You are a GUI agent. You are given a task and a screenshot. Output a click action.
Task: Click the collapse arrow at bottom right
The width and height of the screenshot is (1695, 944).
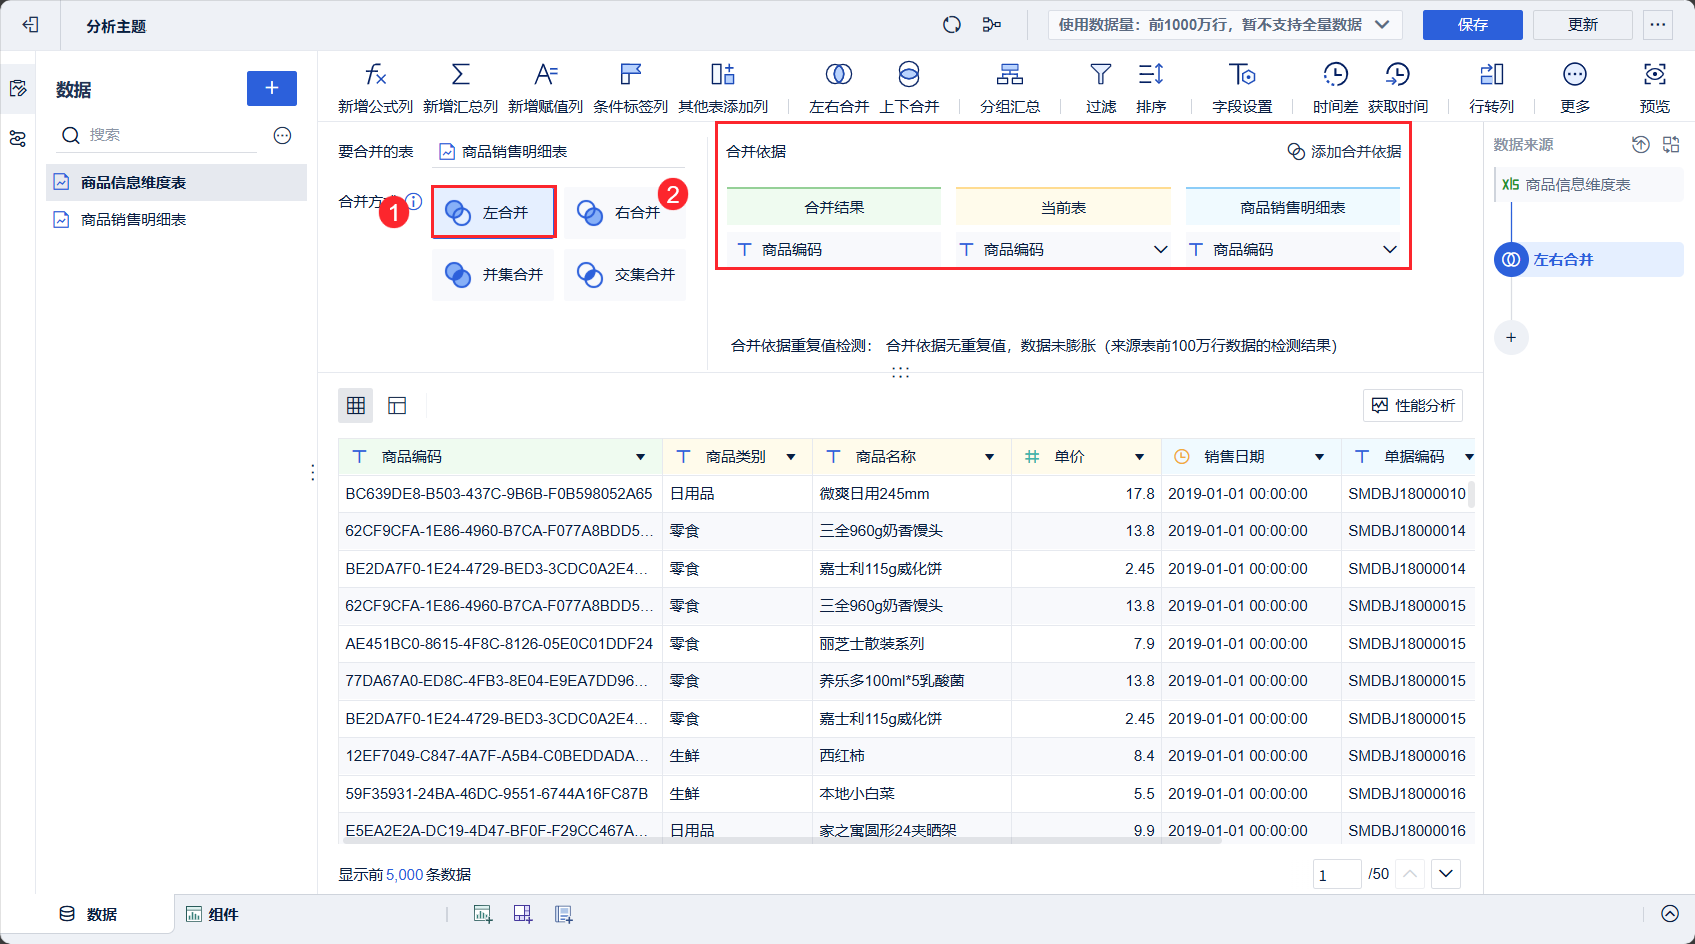click(x=1670, y=913)
